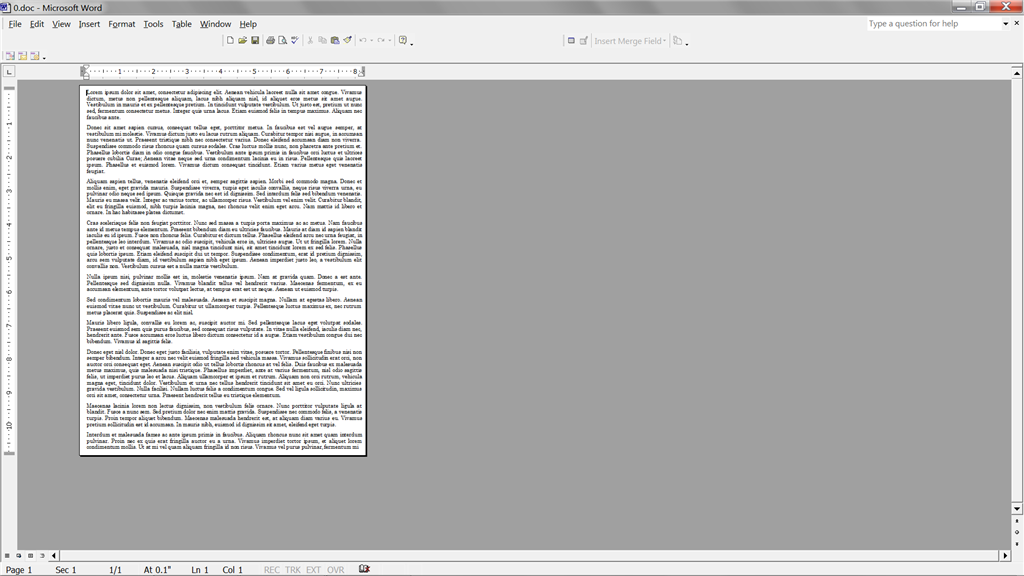Switch to Outline view button

coord(42,556)
